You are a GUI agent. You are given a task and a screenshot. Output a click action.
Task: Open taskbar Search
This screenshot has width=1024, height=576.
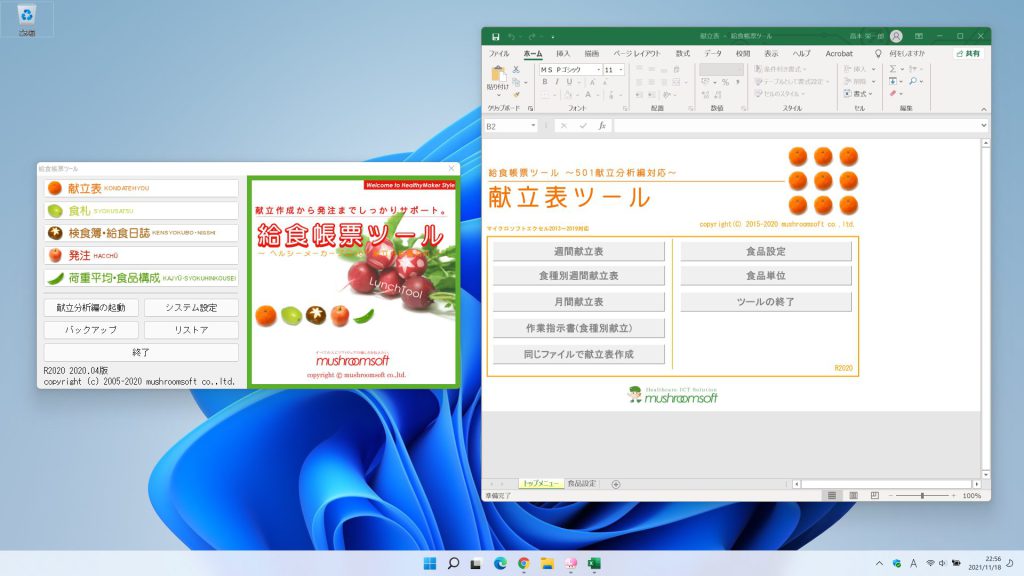click(453, 563)
